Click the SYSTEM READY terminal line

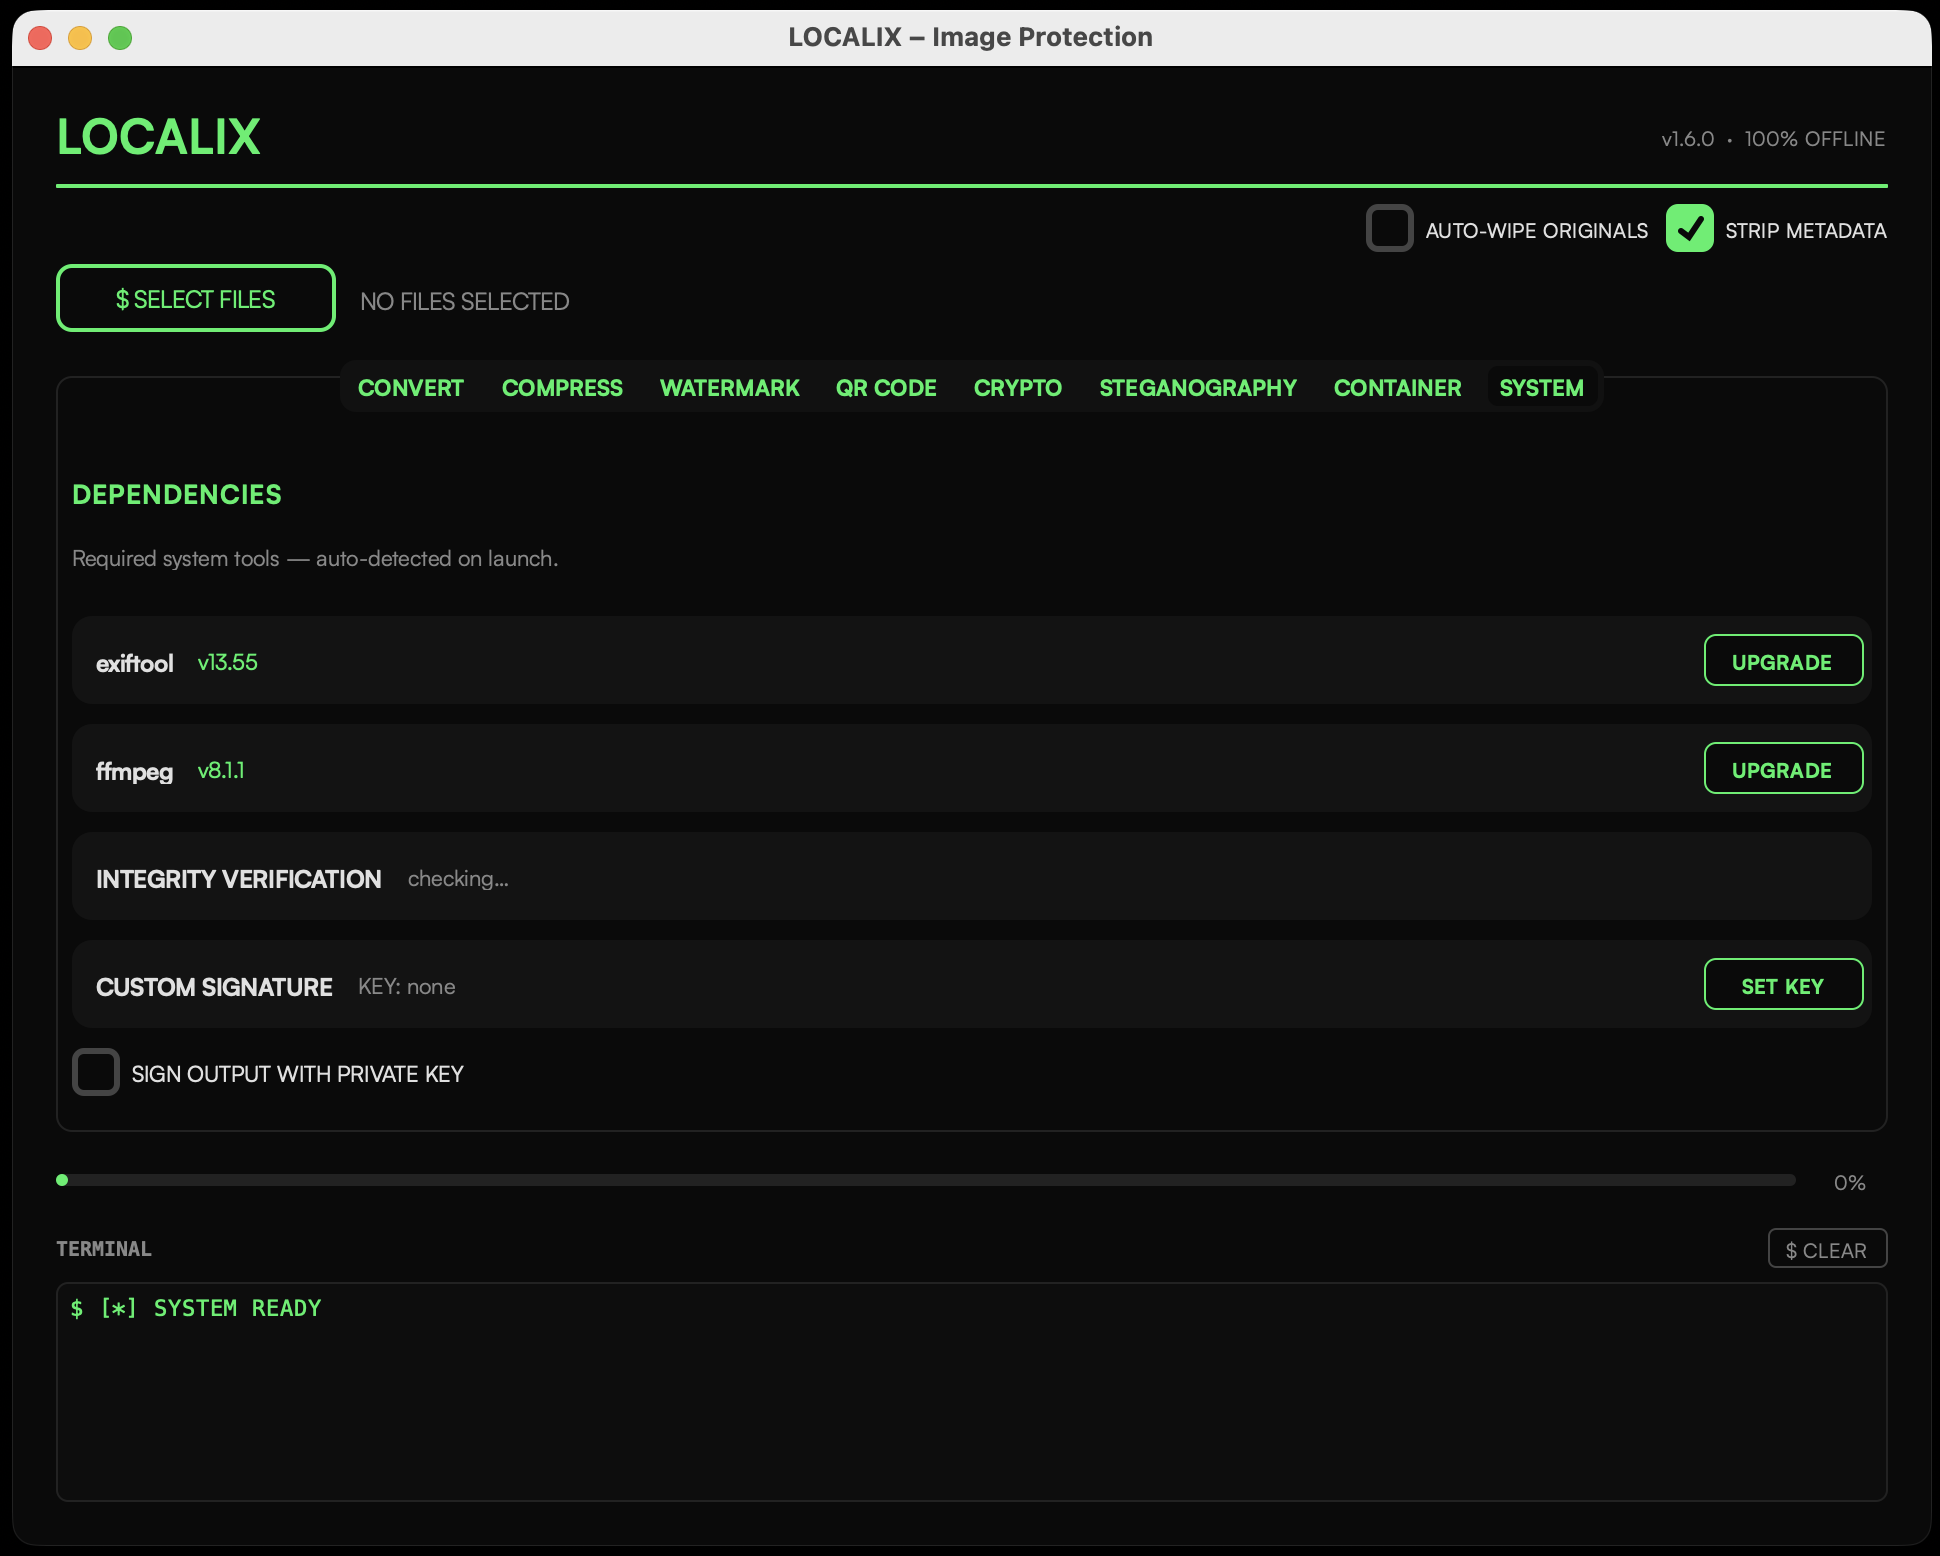[196, 1308]
